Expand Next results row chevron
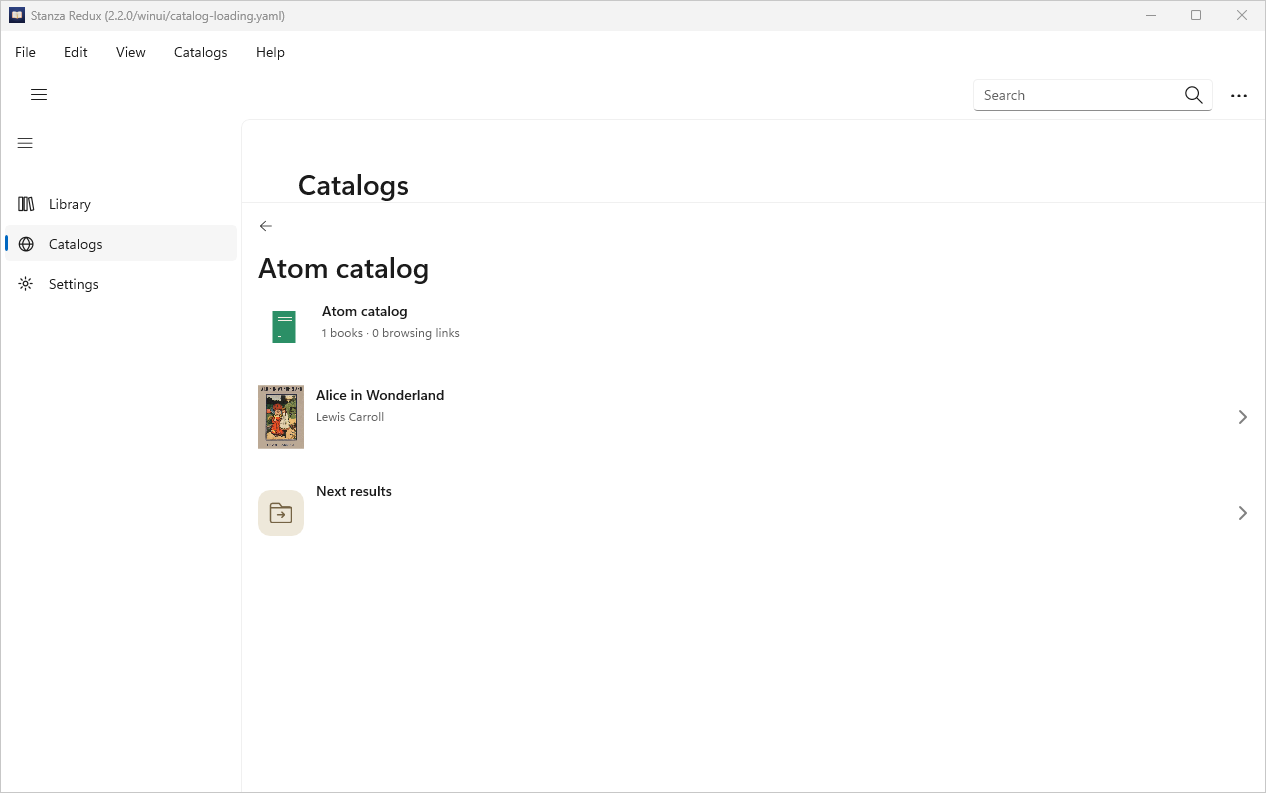Image resolution: width=1266 pixels, height=793 pixels. (x=1243, y=513)
